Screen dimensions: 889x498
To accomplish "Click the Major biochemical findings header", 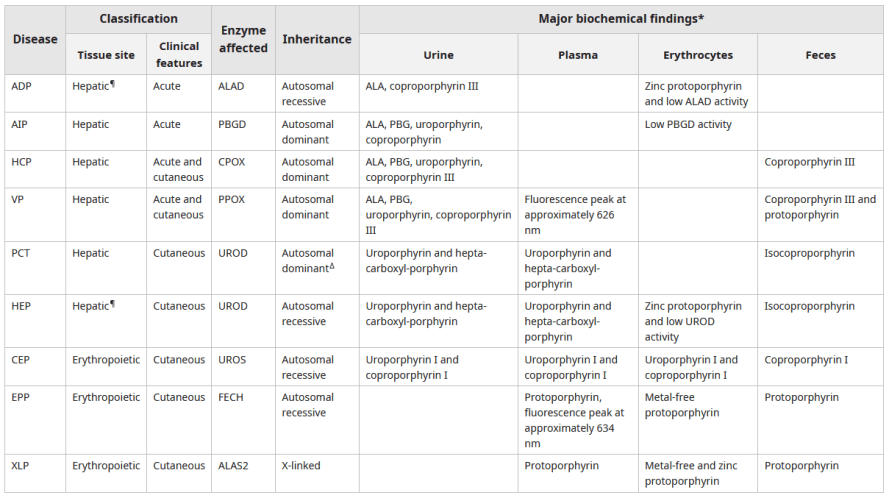I will pyautogui.click(x=621, y=19).
